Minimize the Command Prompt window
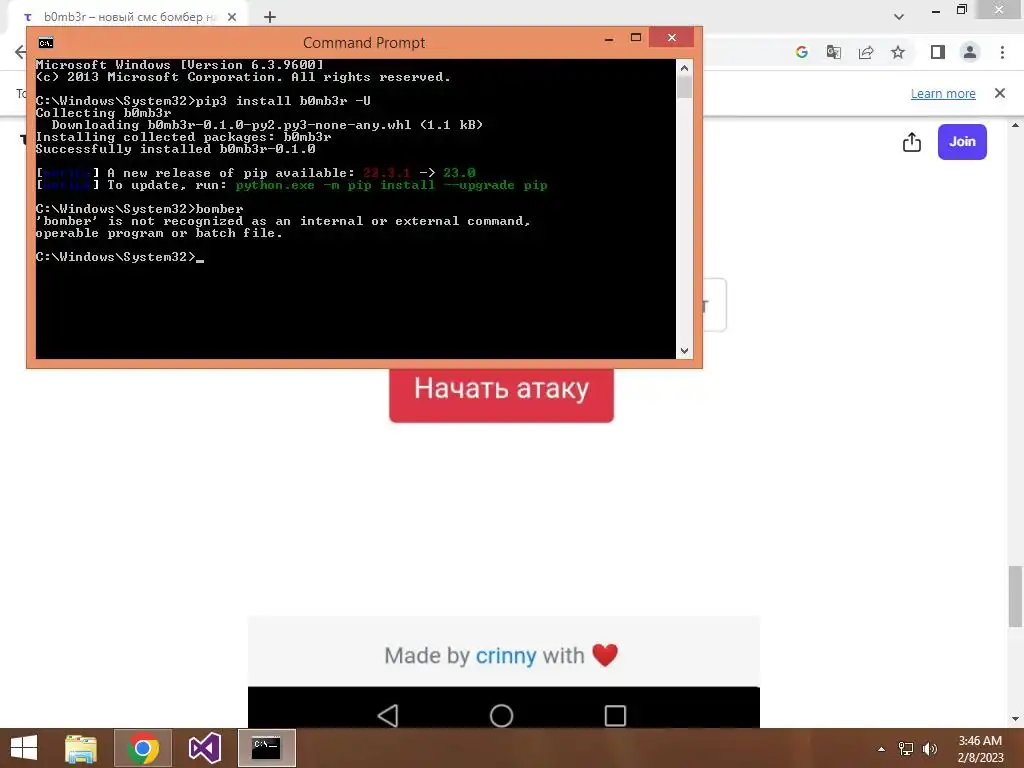 (x=609, y=38)
